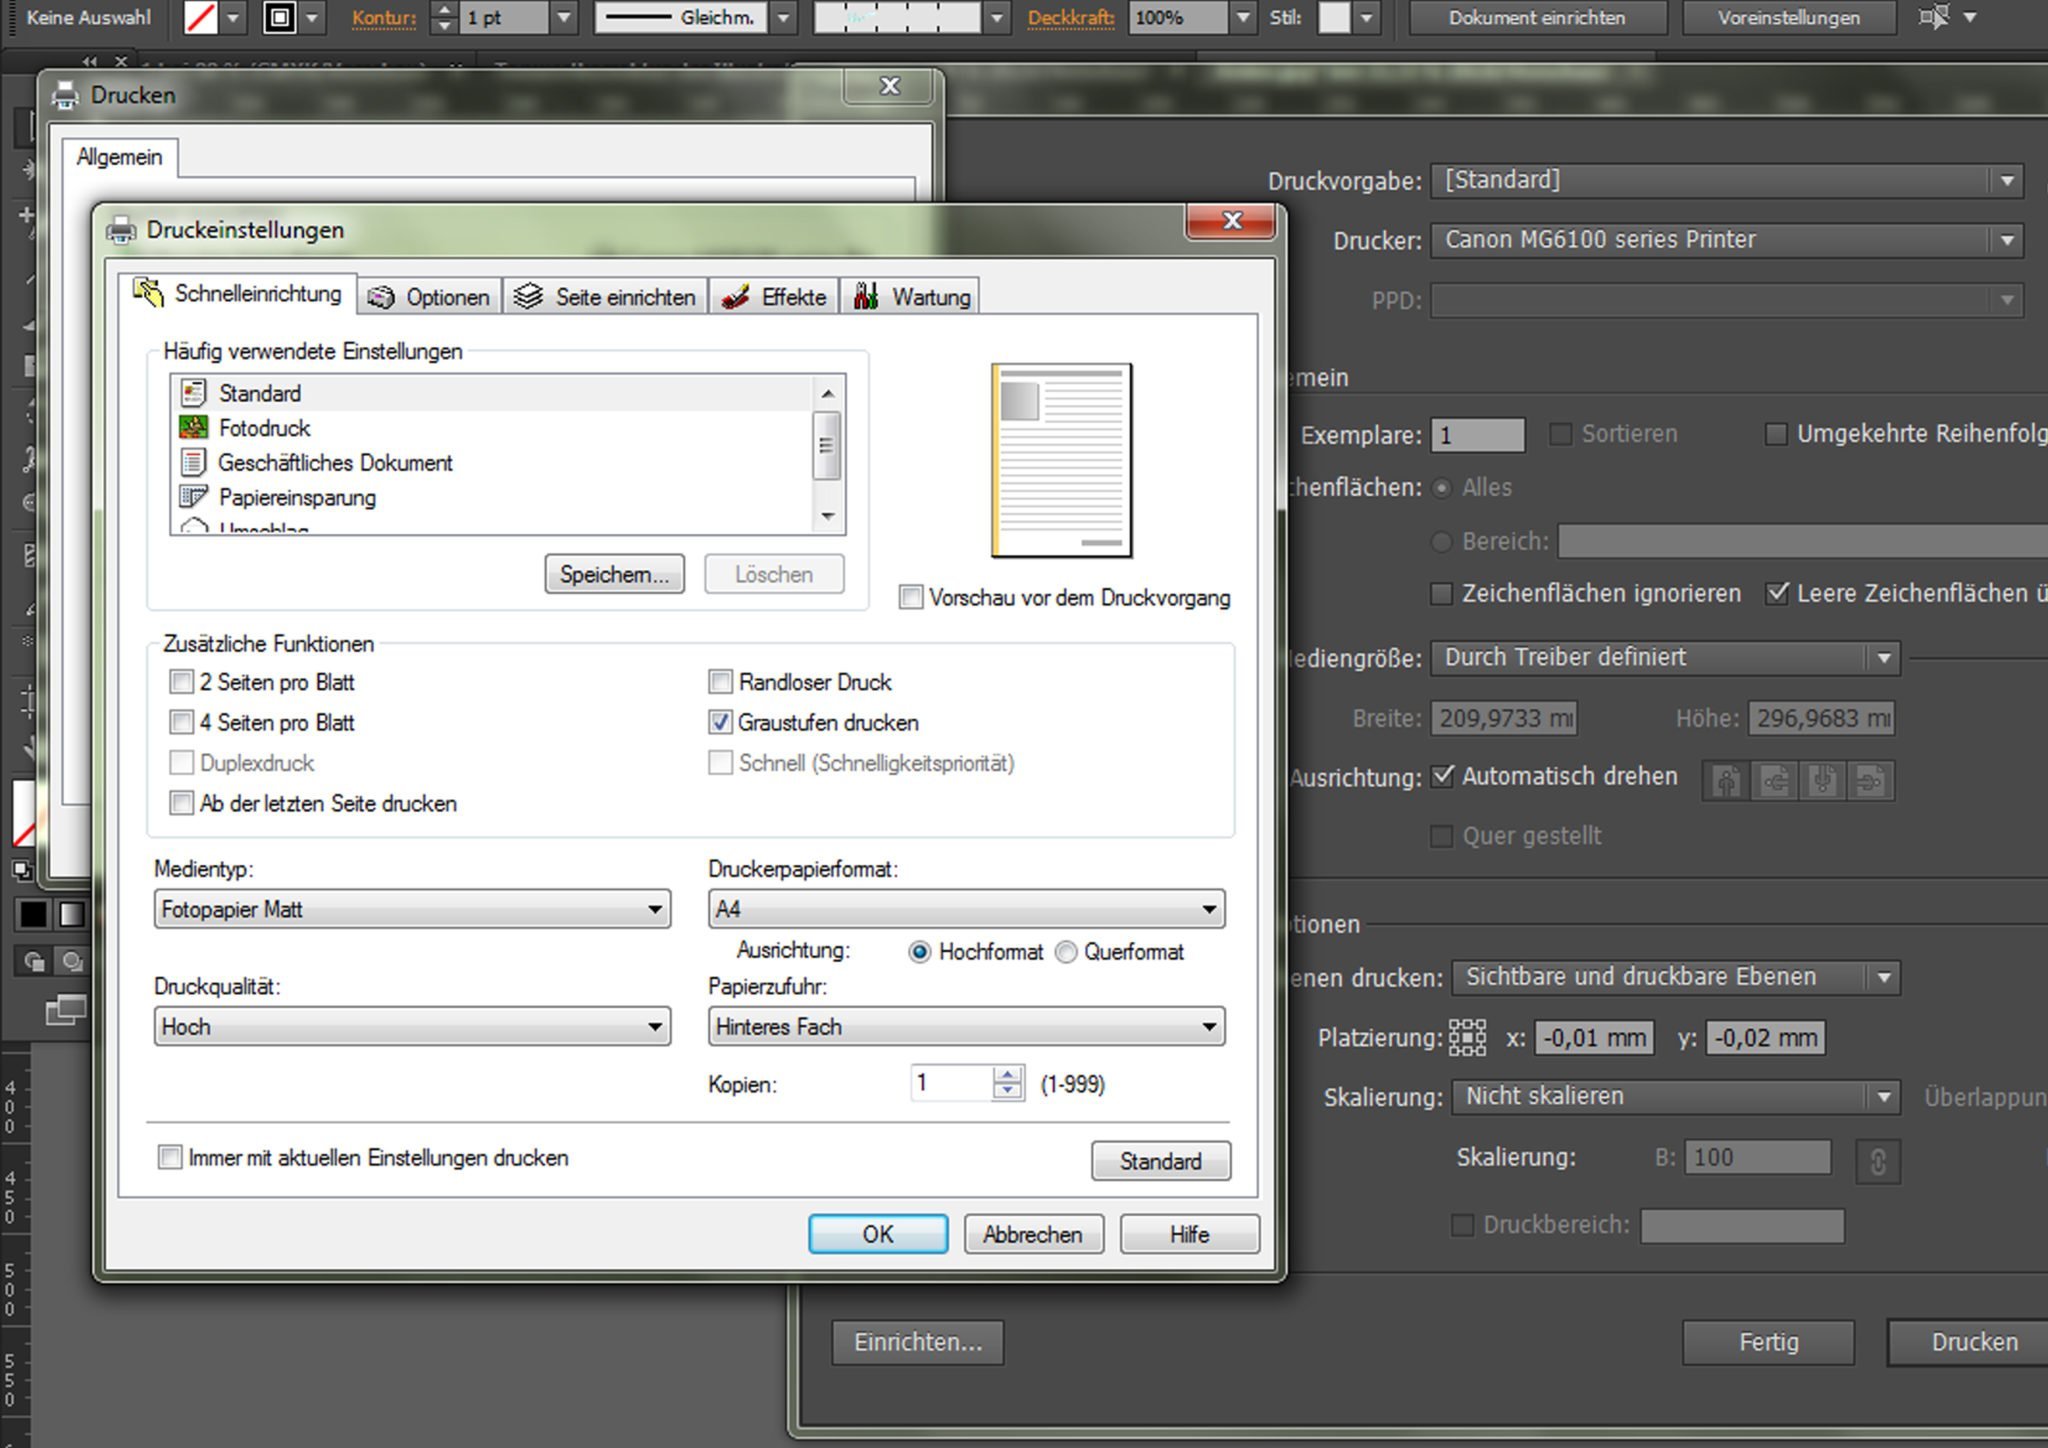Enable 4 Seiten pro Blatt

181,722
